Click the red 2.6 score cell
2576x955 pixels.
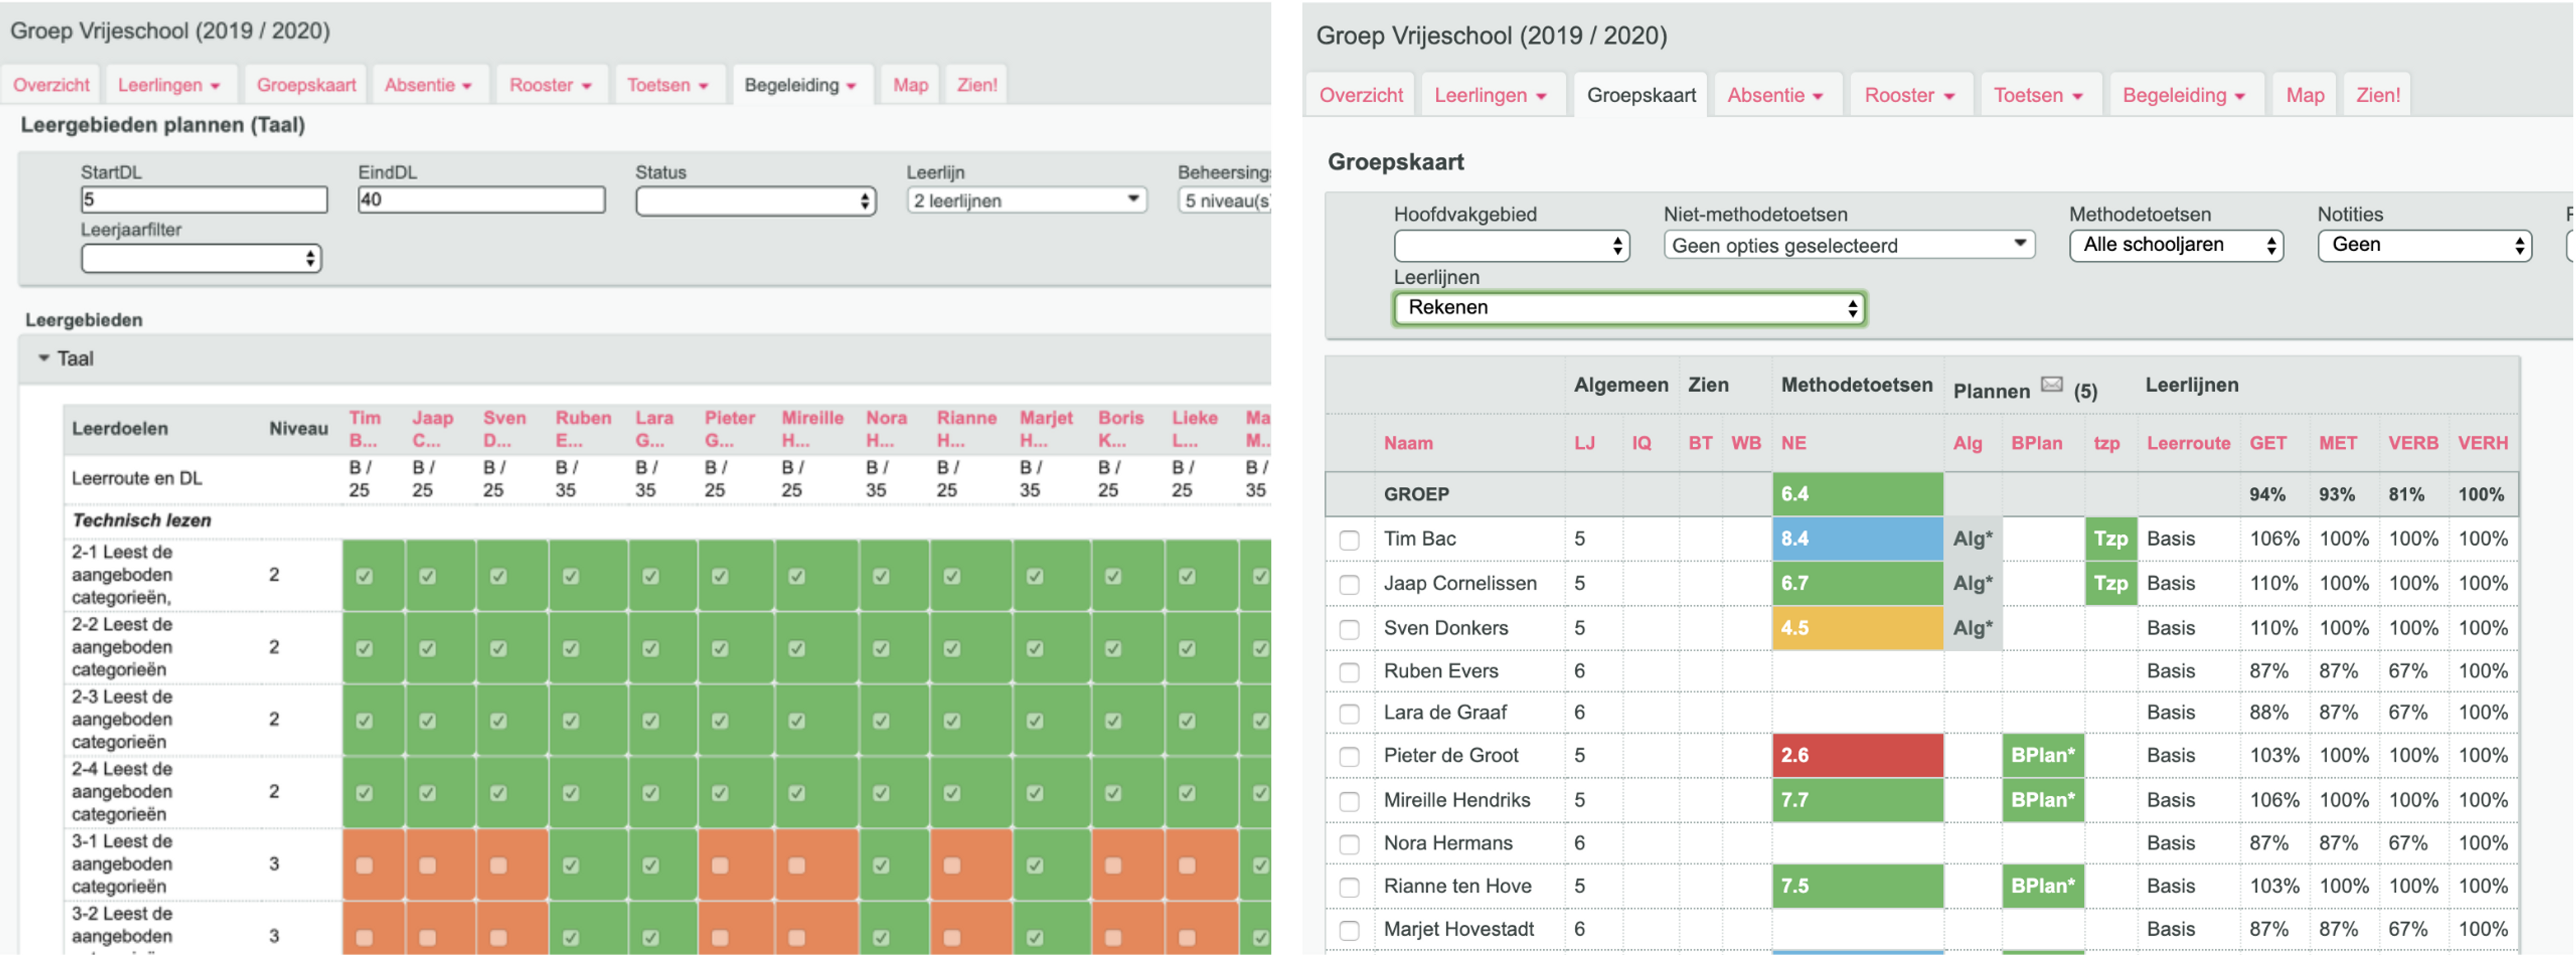point(1857,755)
